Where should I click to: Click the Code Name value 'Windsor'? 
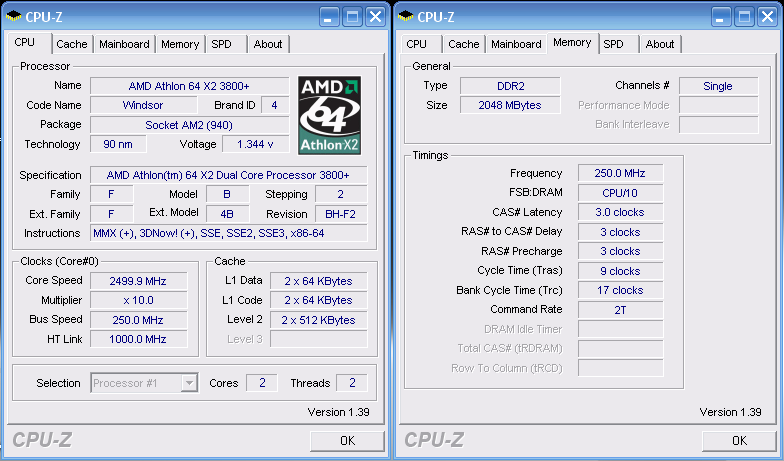144,105
